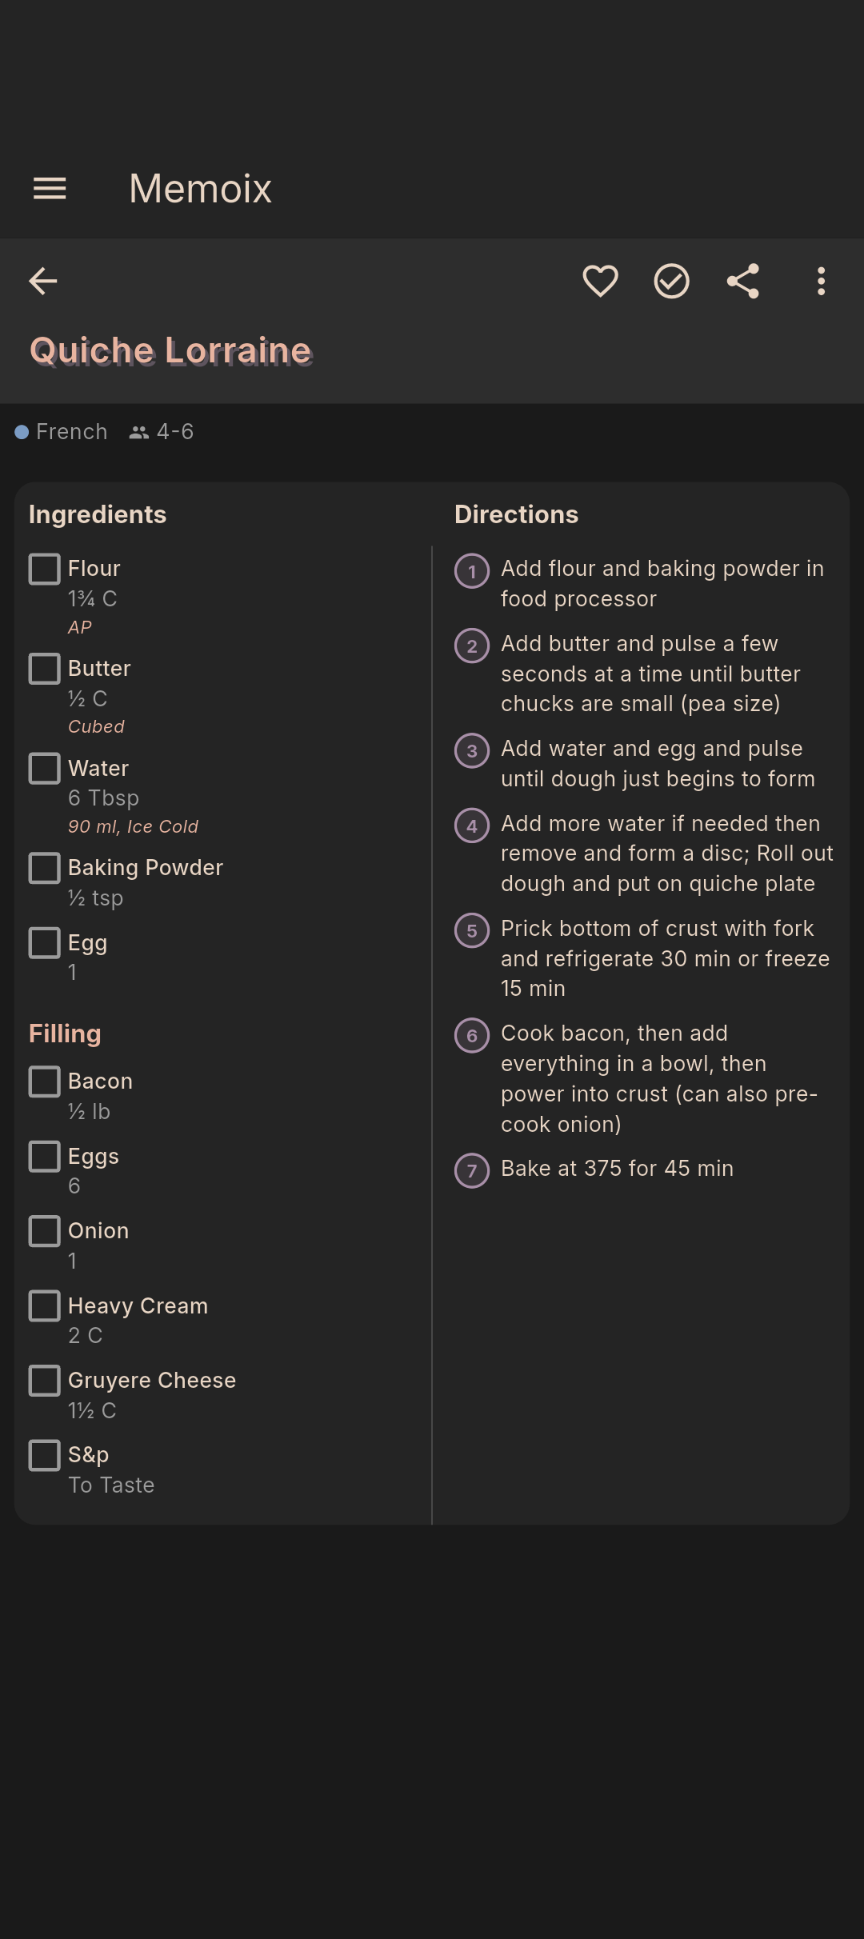Select the French cuisine label
864x1939 pixels.
71,431
